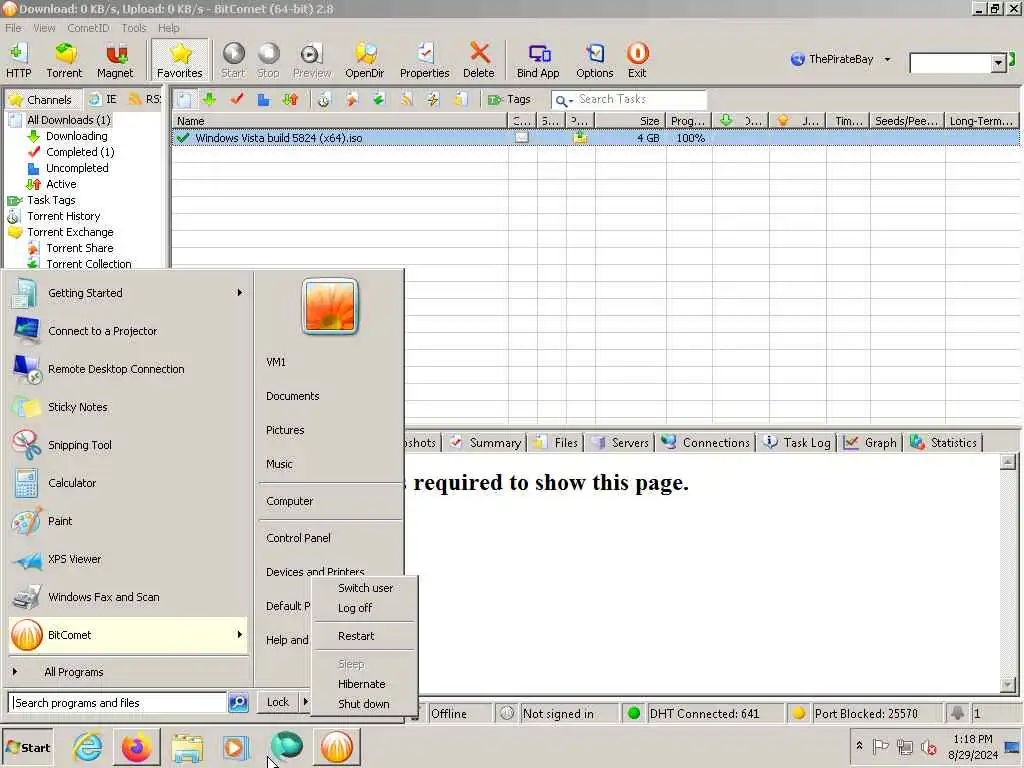Click the arrow next to the Lock button
Screen dimensions: 1024x768
pos(305,702)
